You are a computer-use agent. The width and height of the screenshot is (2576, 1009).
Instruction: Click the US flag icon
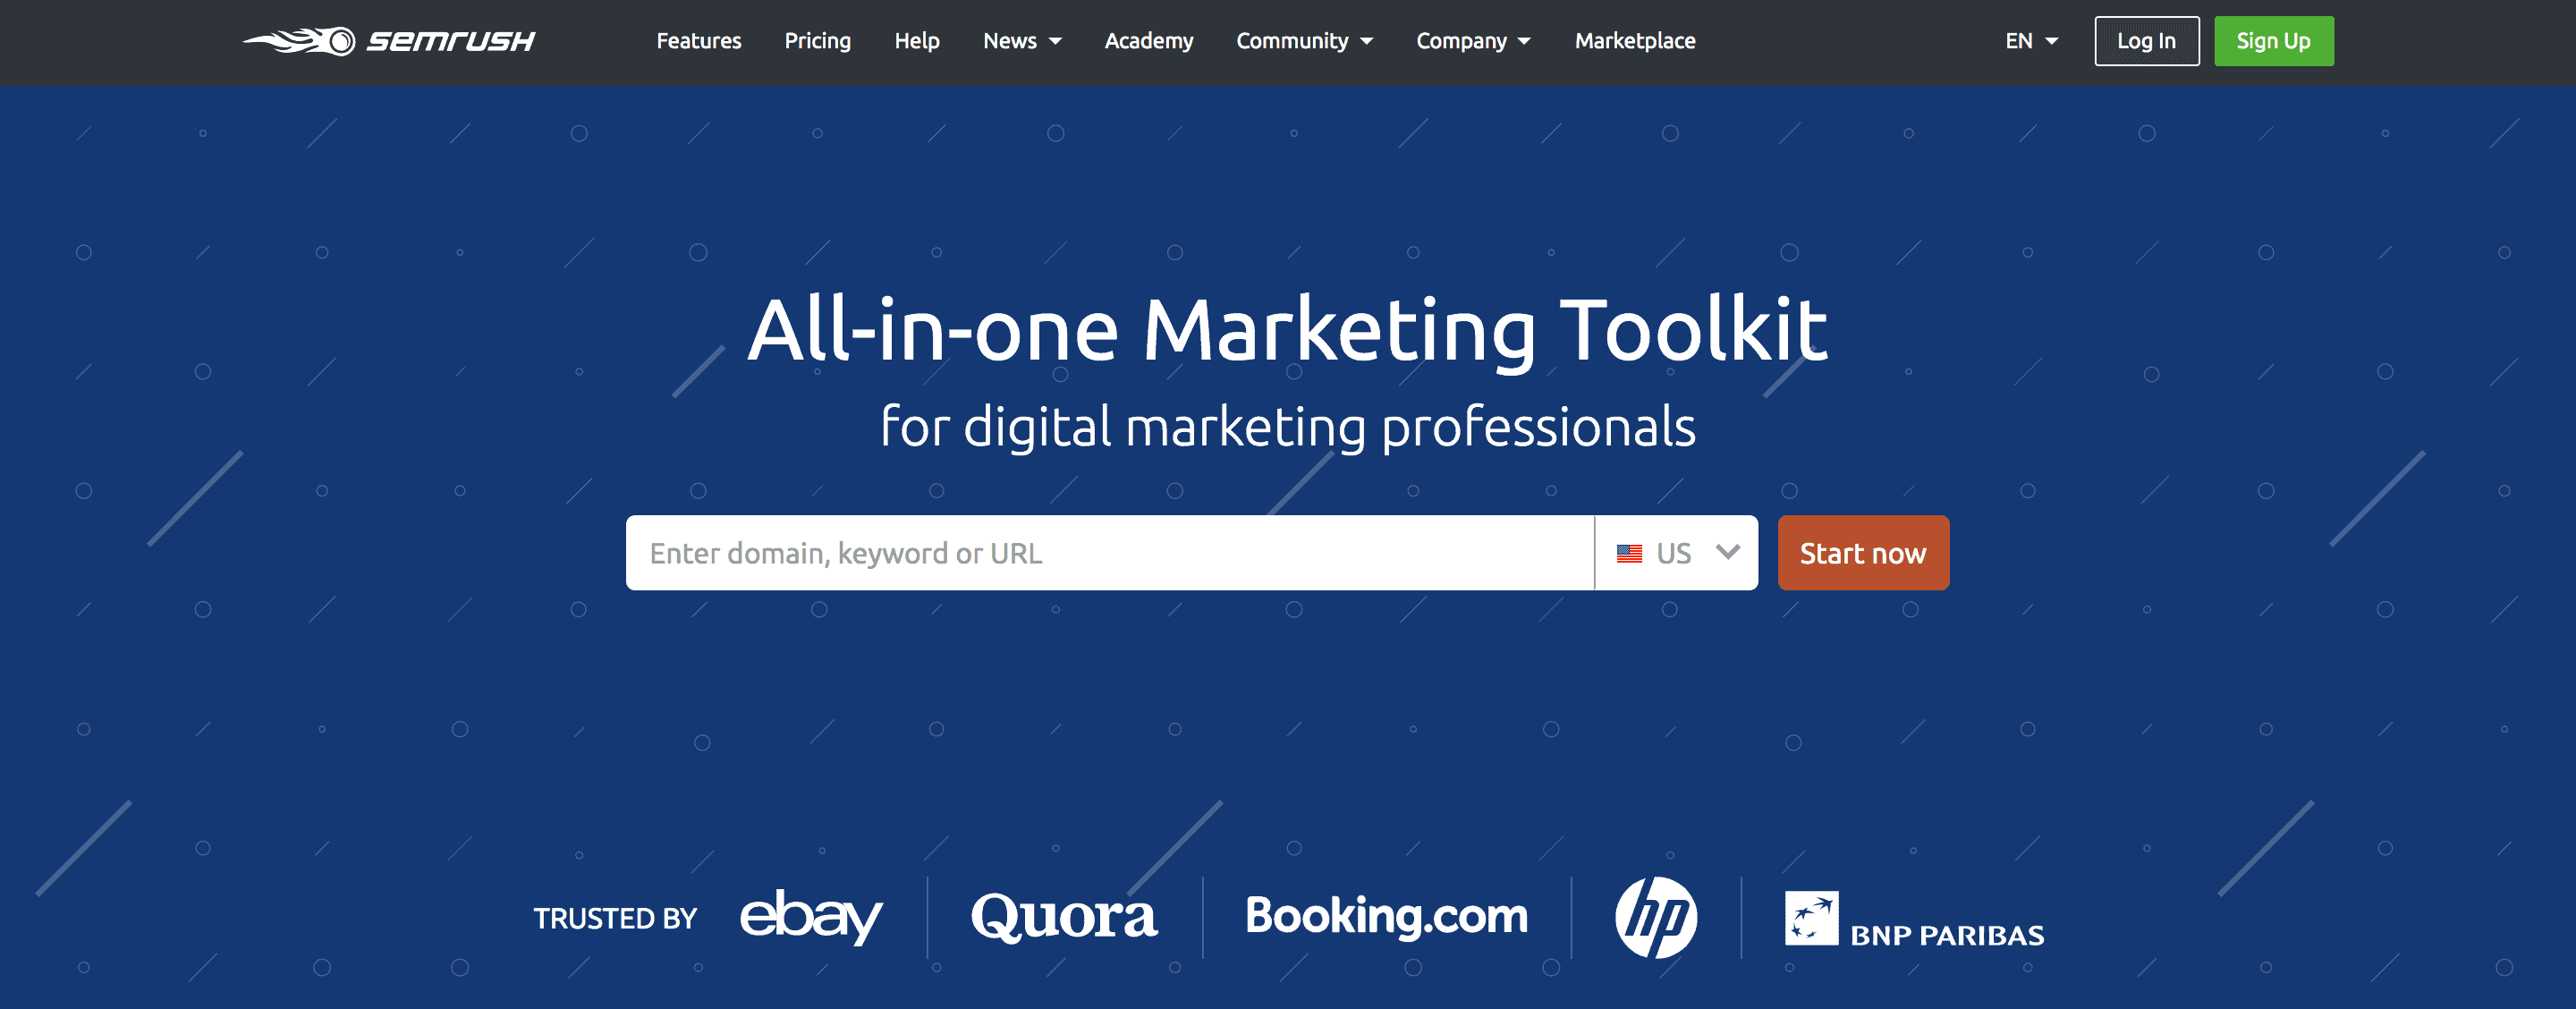coord(1629,553)
